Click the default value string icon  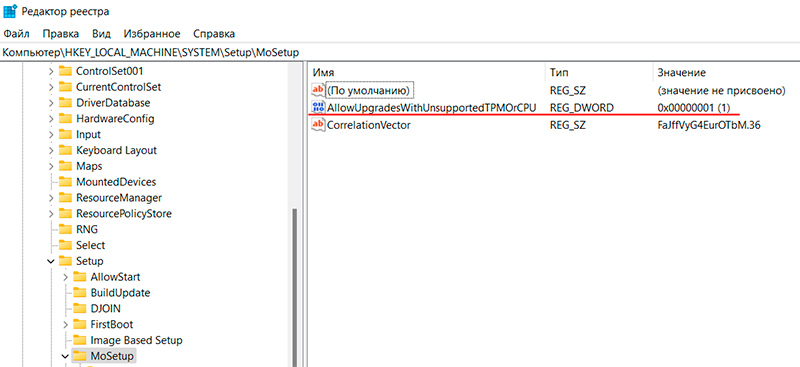[x=318, y=90]
